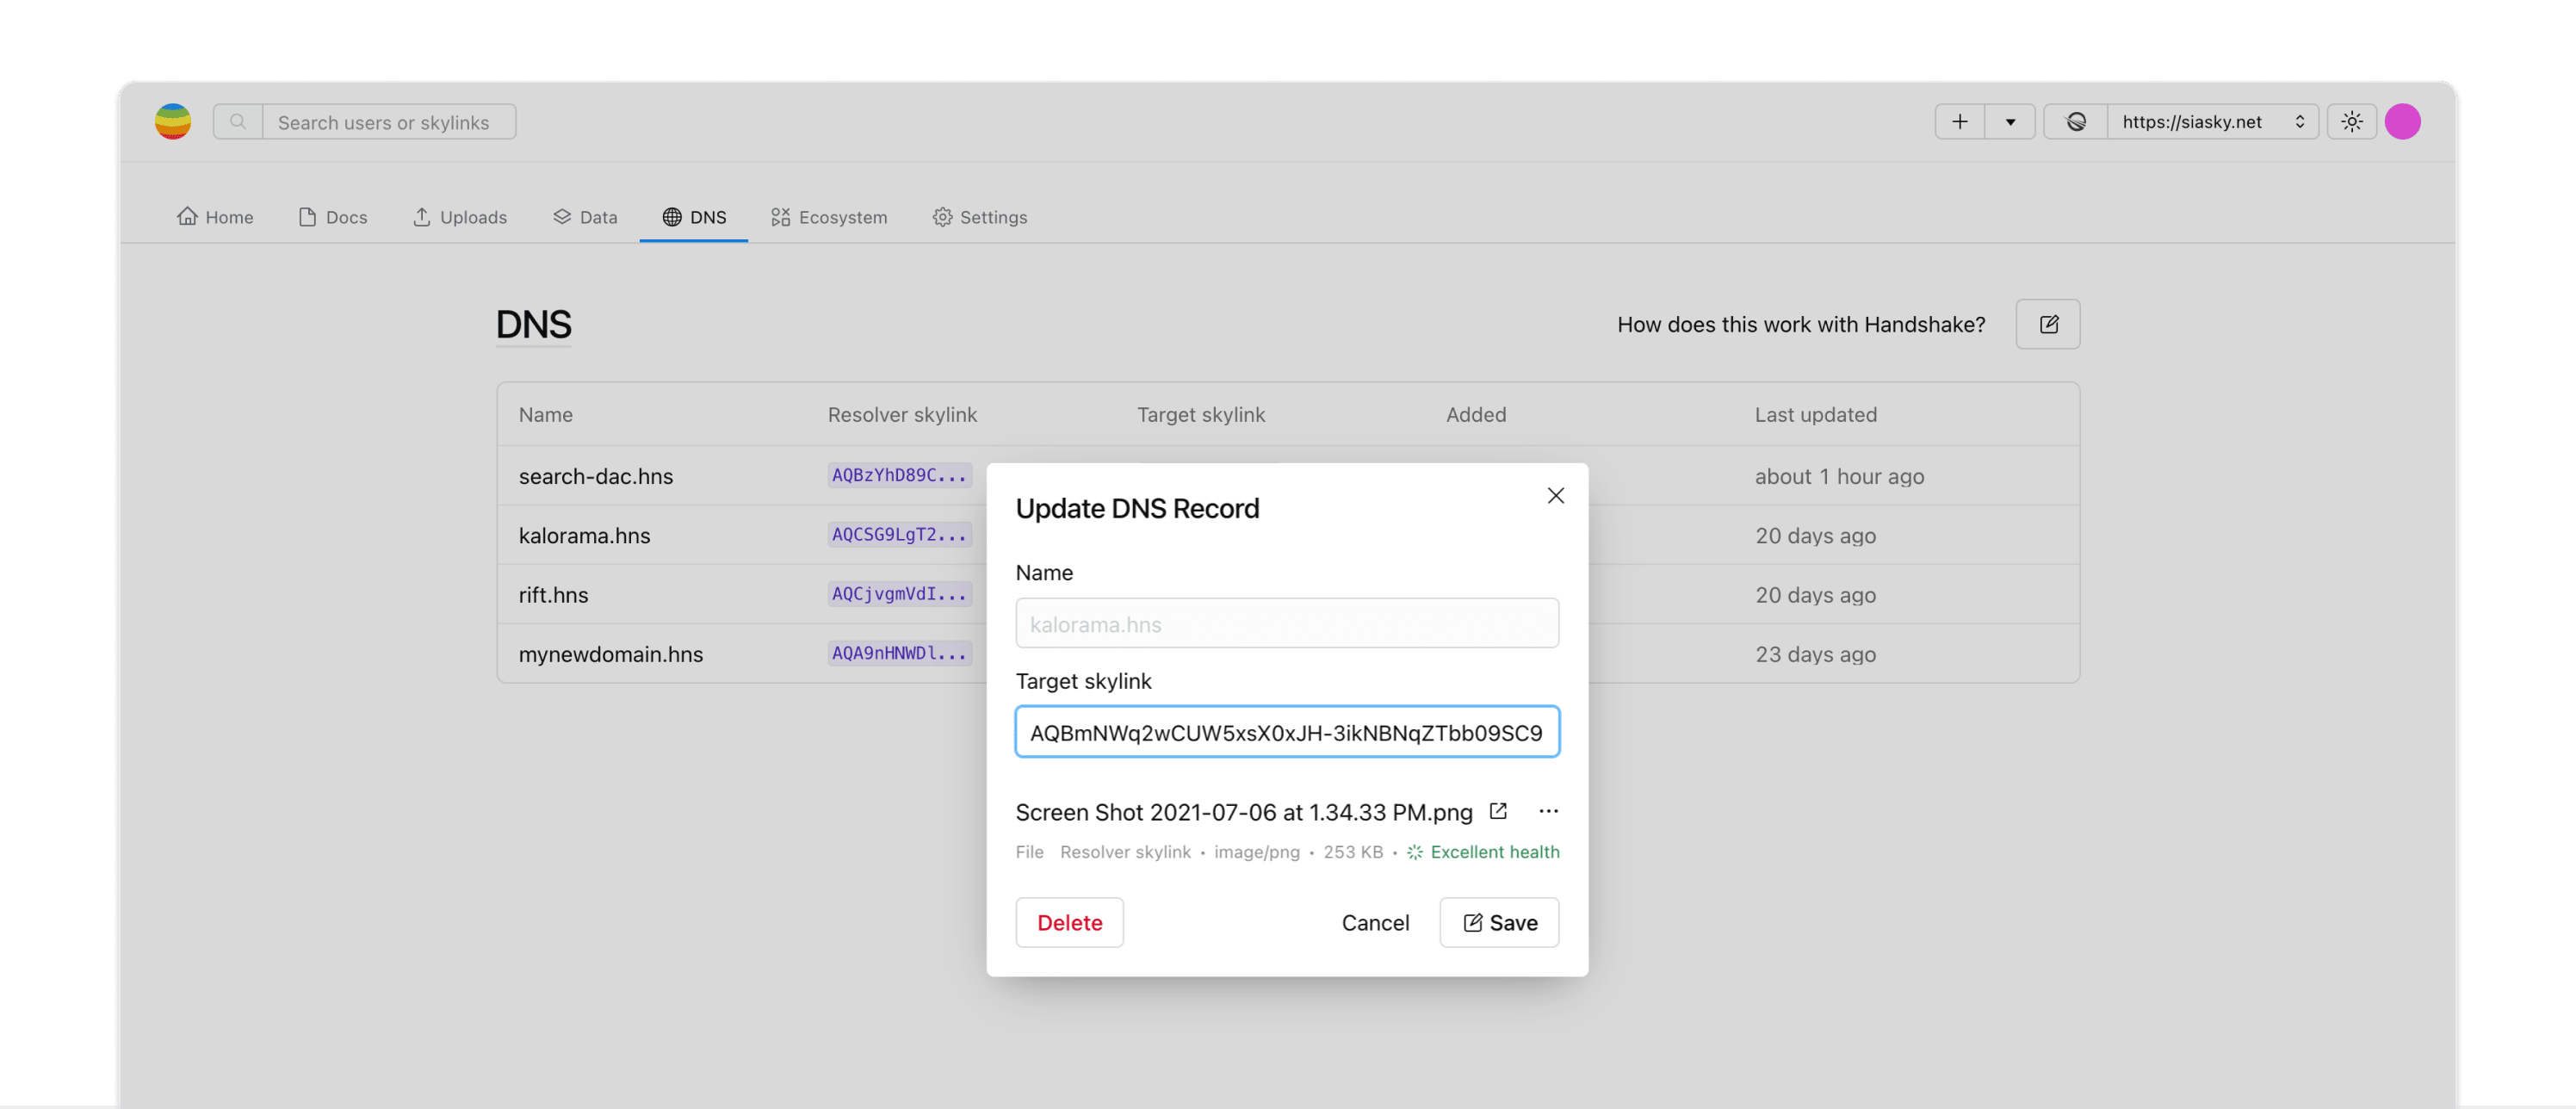Open the three-dot file options menu

(x=1548, y=811)
